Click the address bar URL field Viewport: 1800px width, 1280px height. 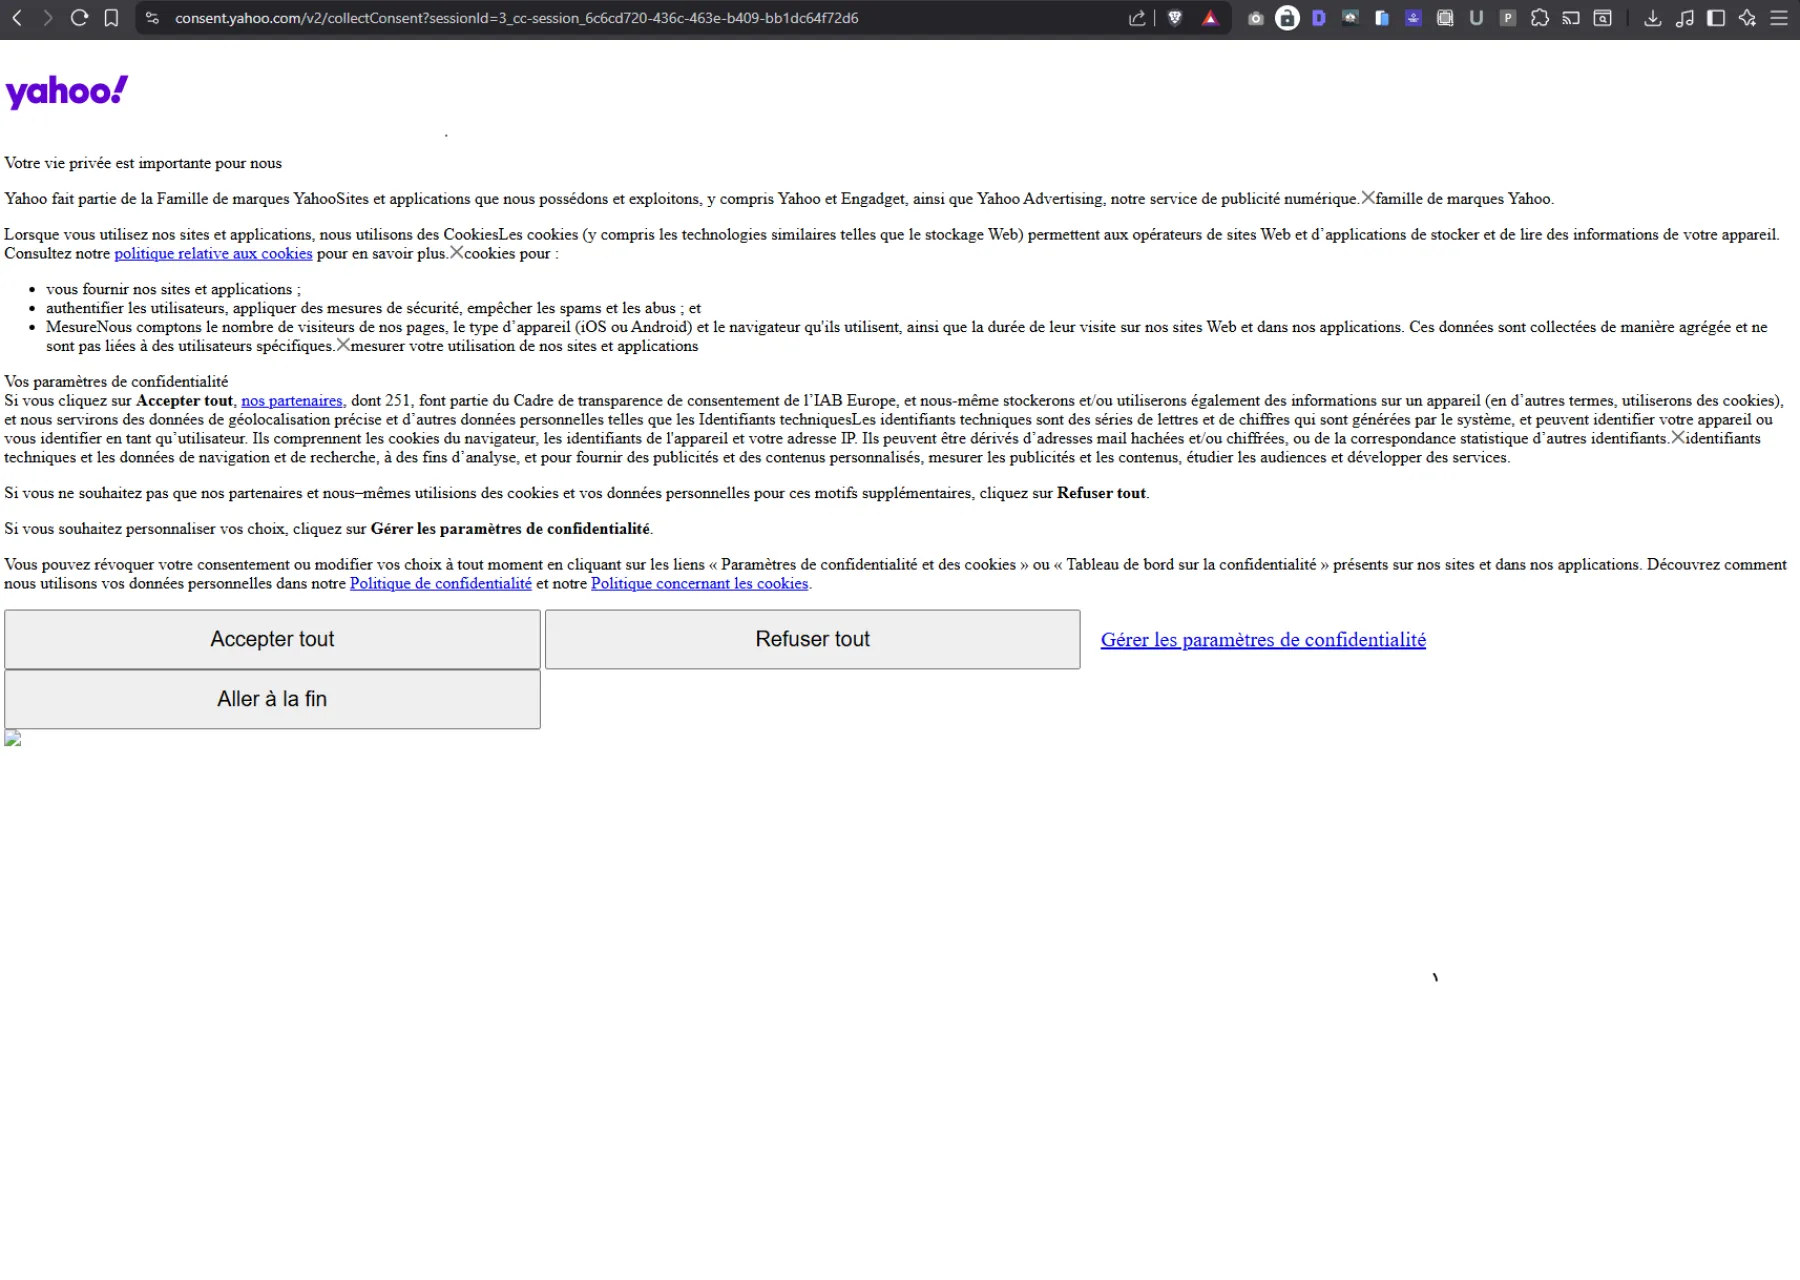click(516, 18)
